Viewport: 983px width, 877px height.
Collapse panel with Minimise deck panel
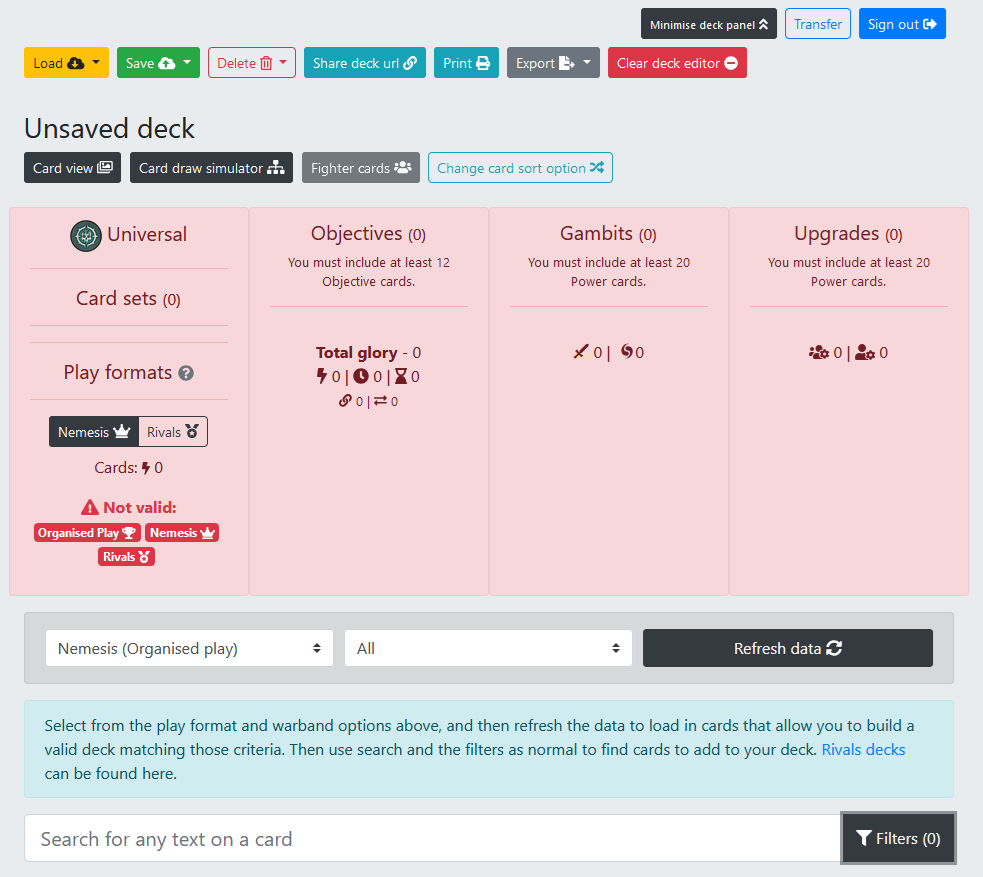tap(708, 24)
